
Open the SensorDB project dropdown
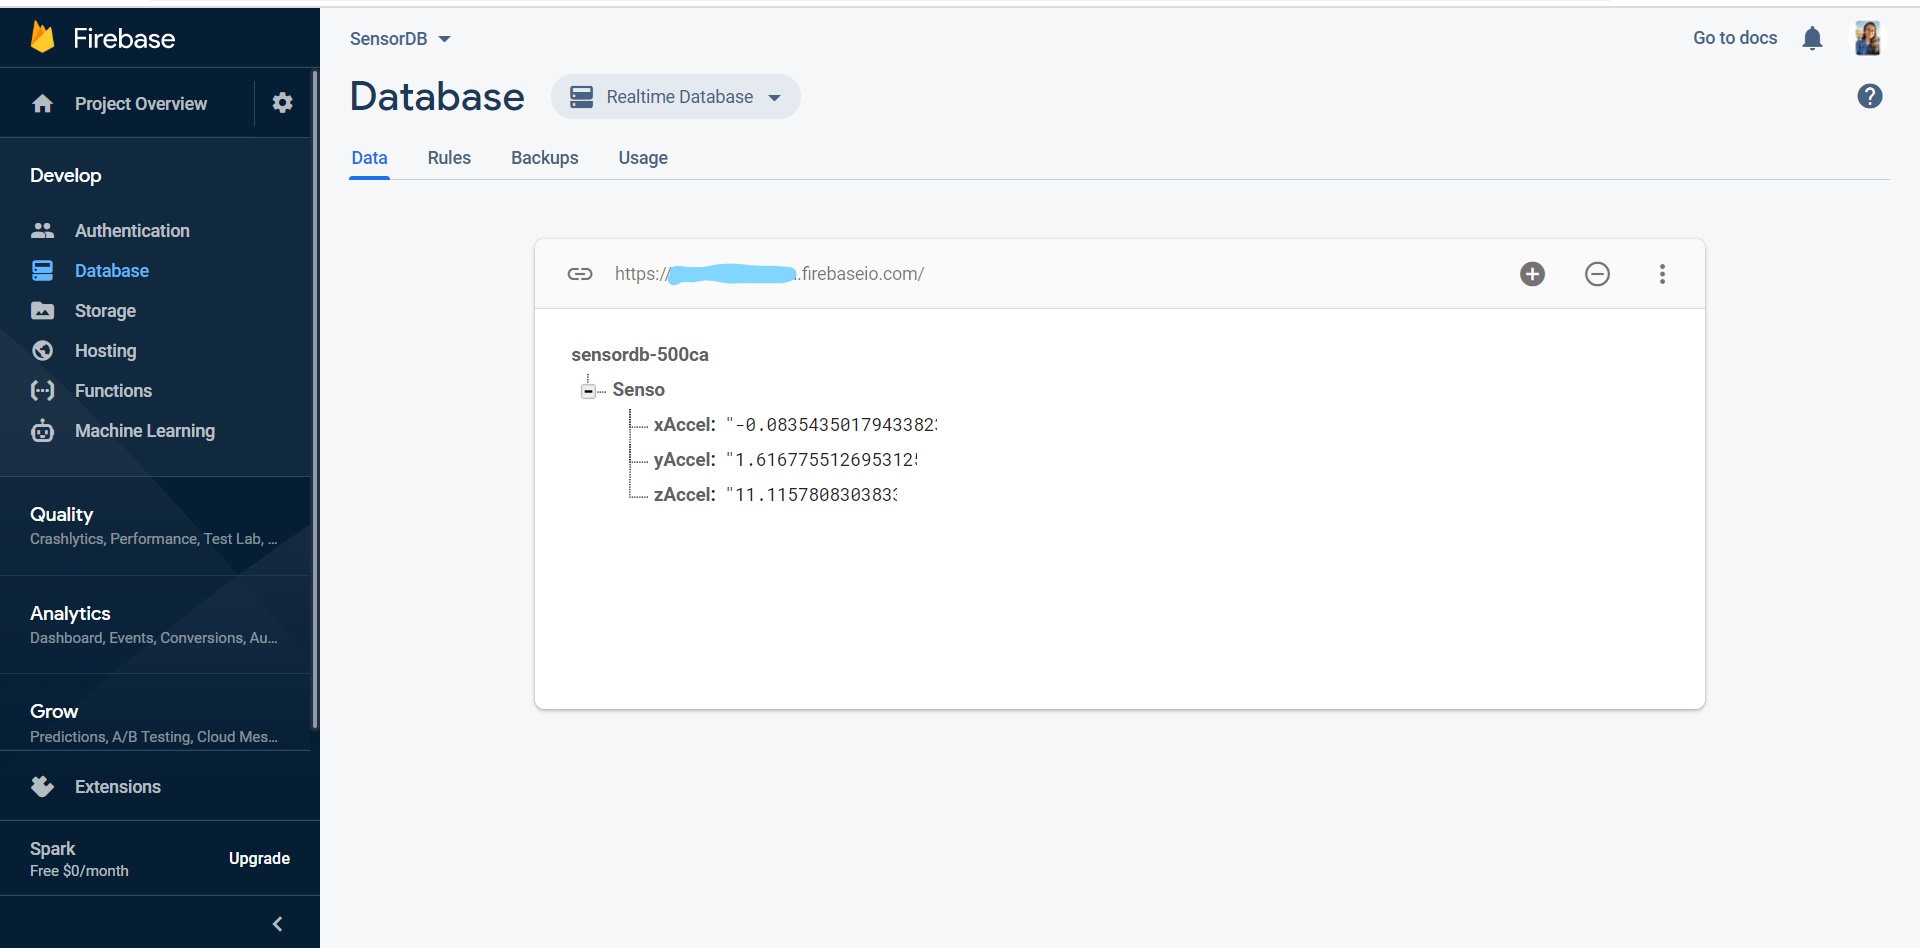tap(400, 39)
